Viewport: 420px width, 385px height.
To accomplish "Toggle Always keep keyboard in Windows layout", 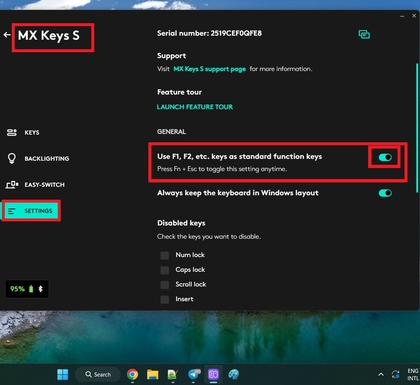I will point(385,193).
